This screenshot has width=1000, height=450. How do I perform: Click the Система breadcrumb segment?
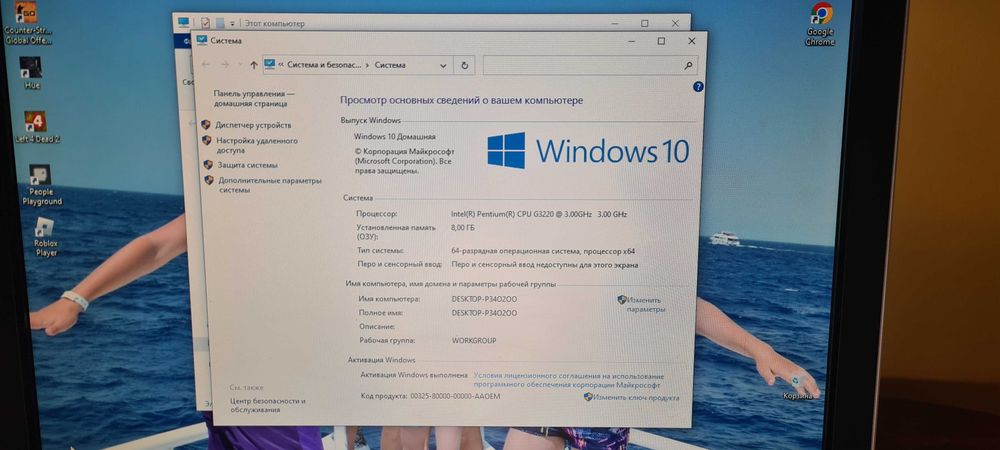point(390,65)
